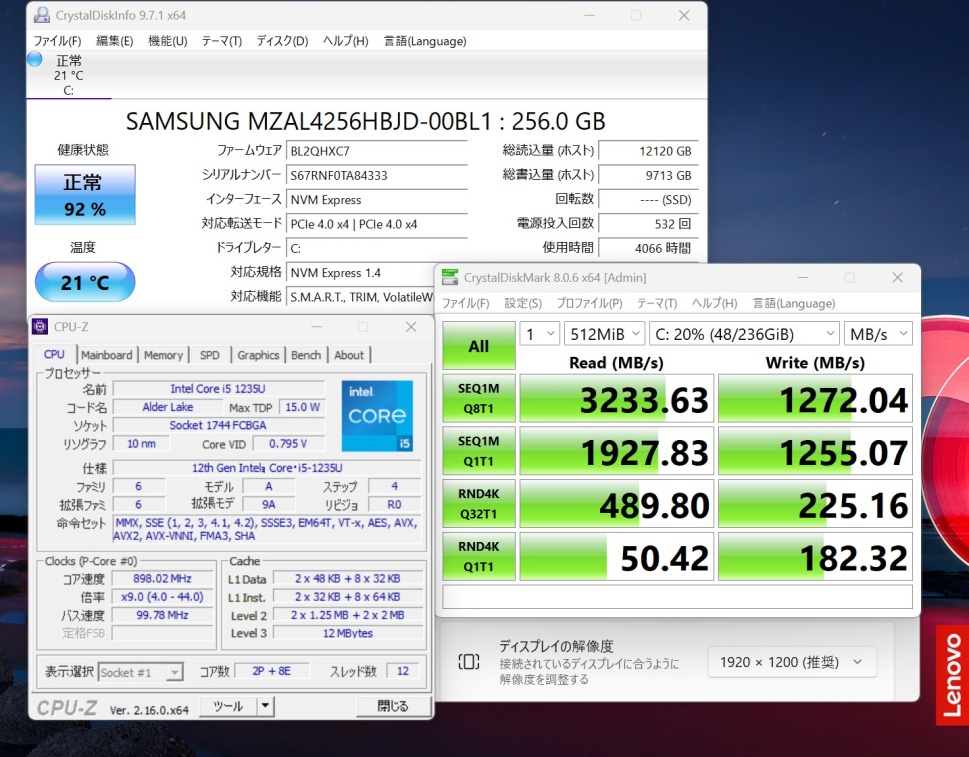Close the CPU-Z window
The image size is (969, 757).
point(411,326)
